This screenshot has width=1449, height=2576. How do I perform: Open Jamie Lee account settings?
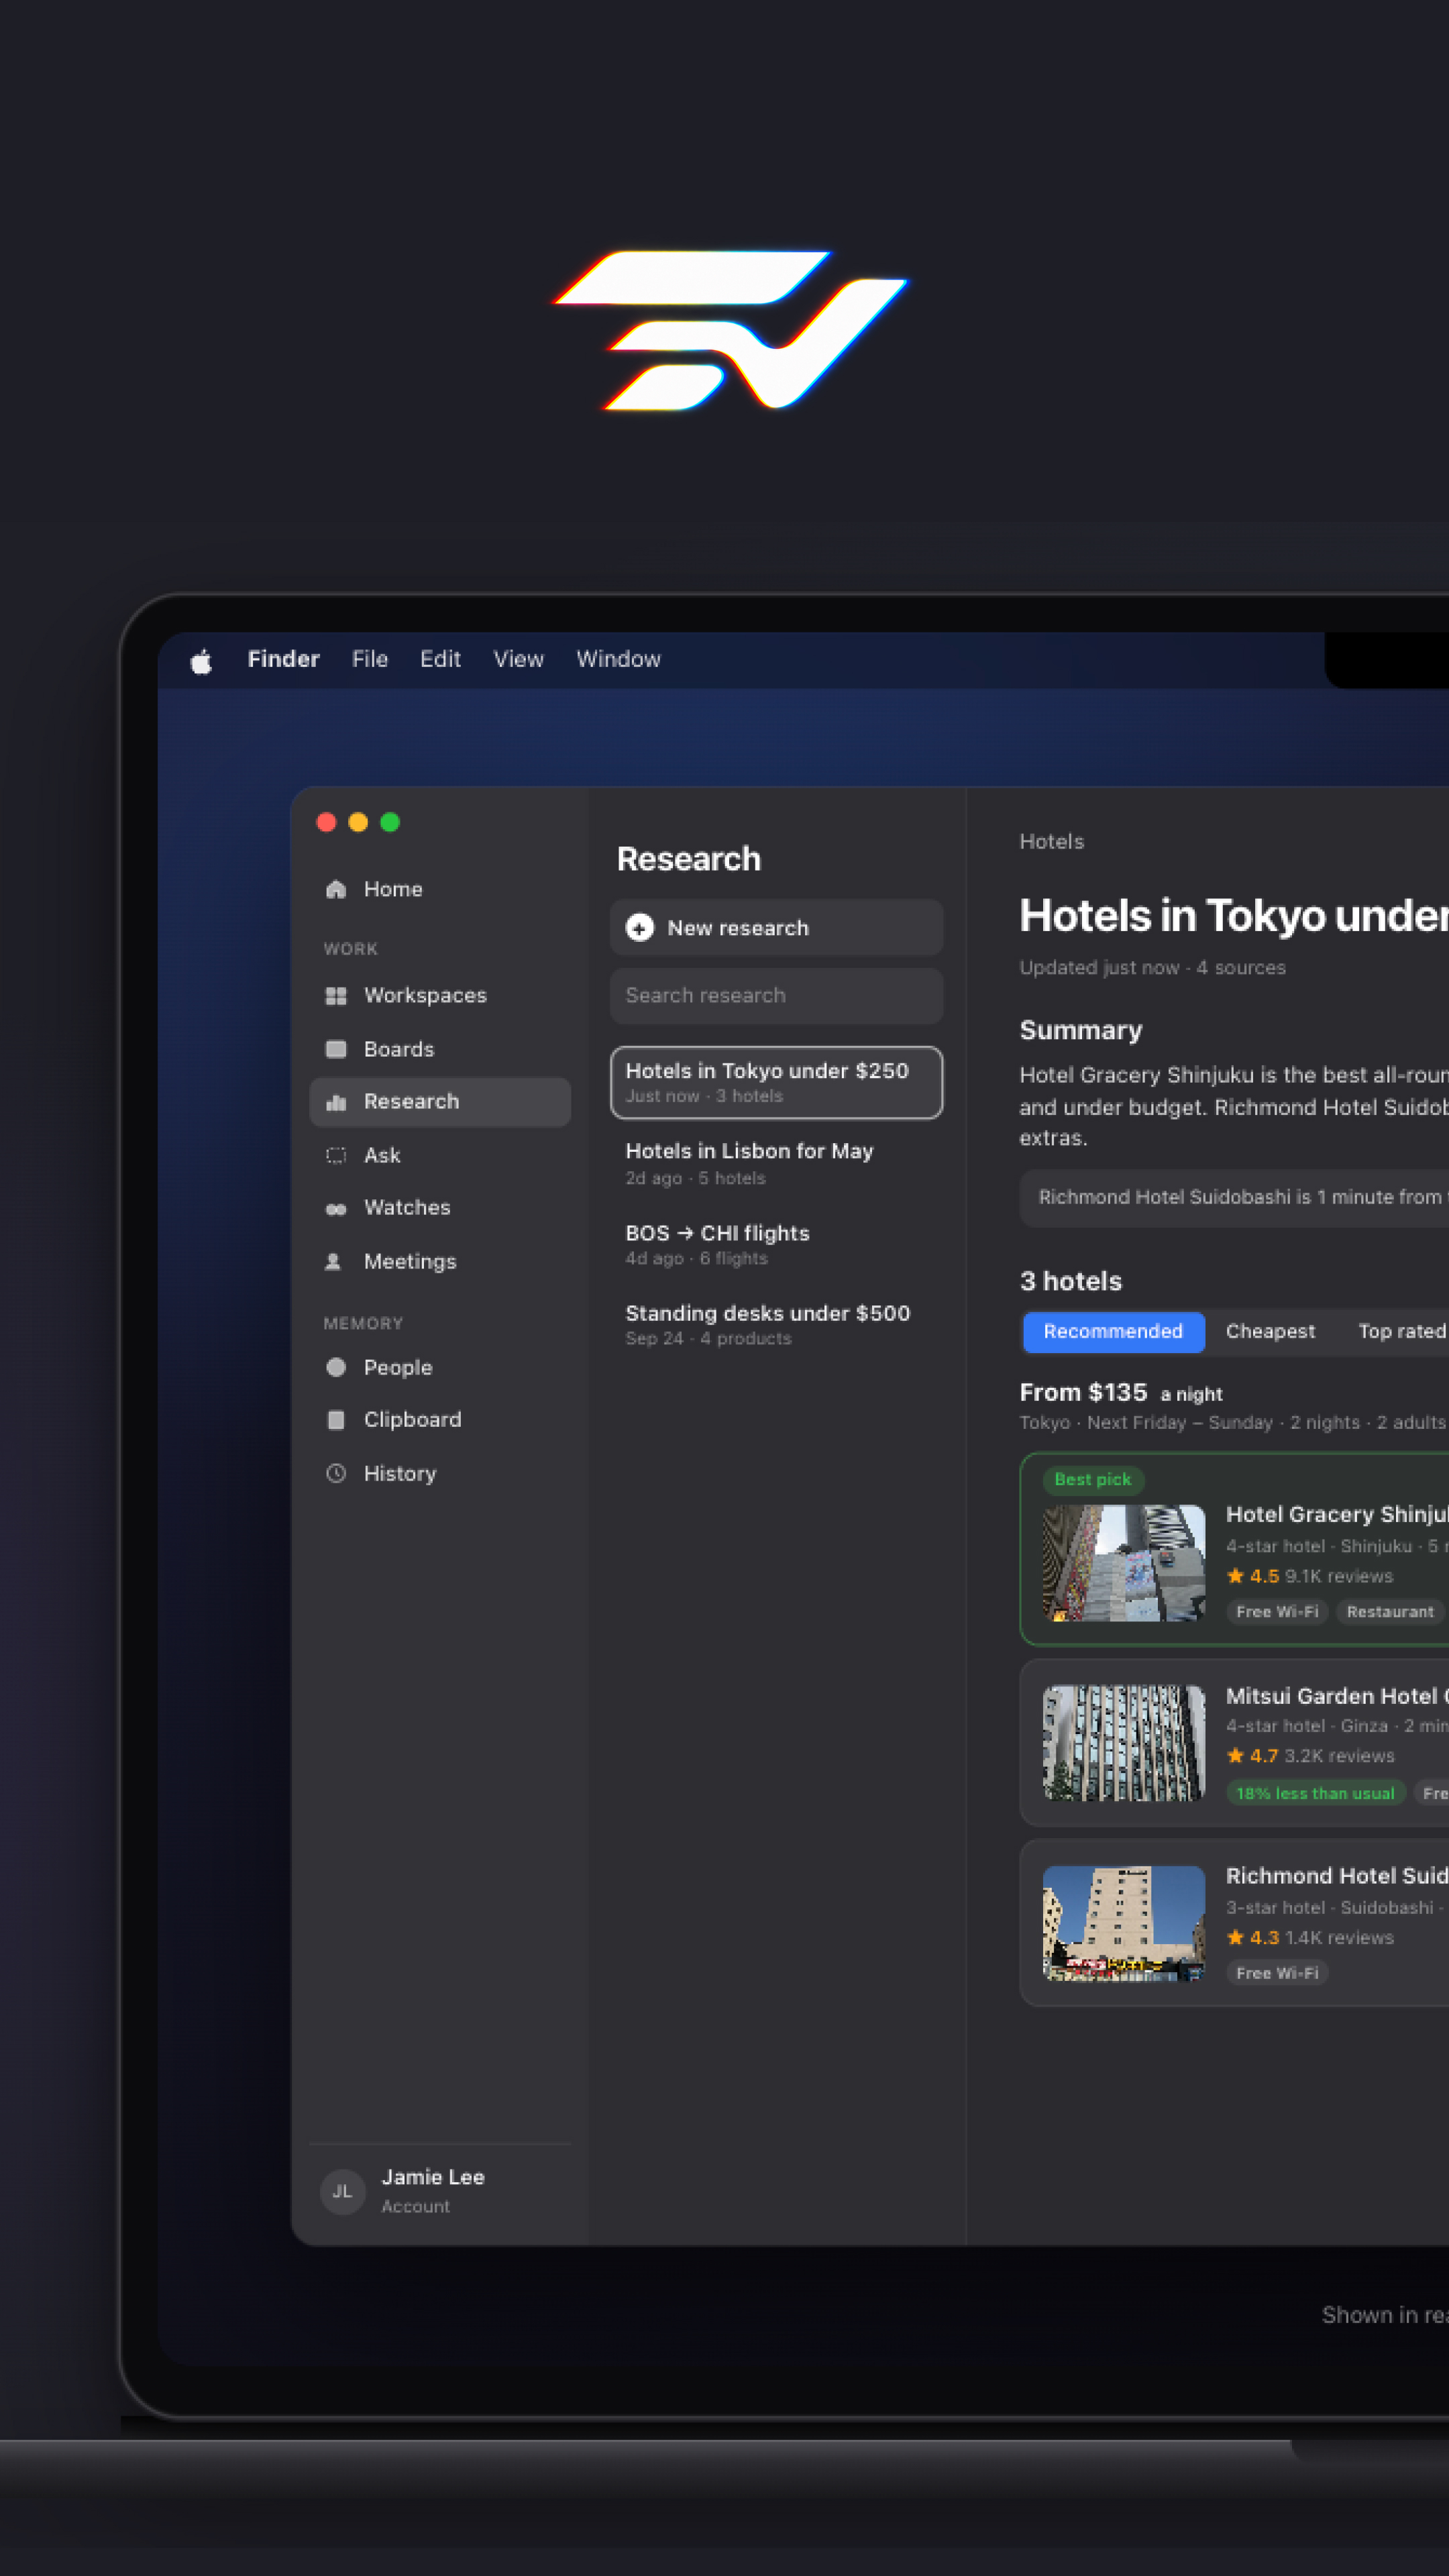[x=440, y=2191]
